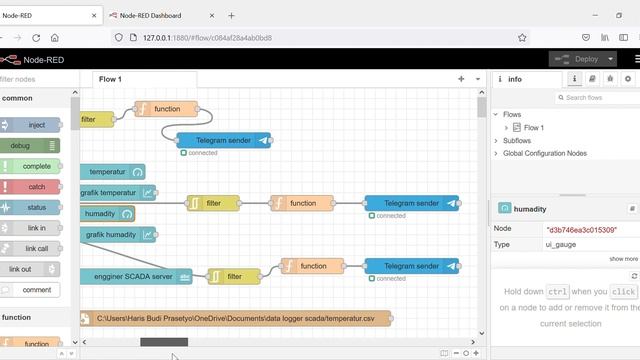
Task: Click the address bar URL
Action: click(x=207, y=38)
